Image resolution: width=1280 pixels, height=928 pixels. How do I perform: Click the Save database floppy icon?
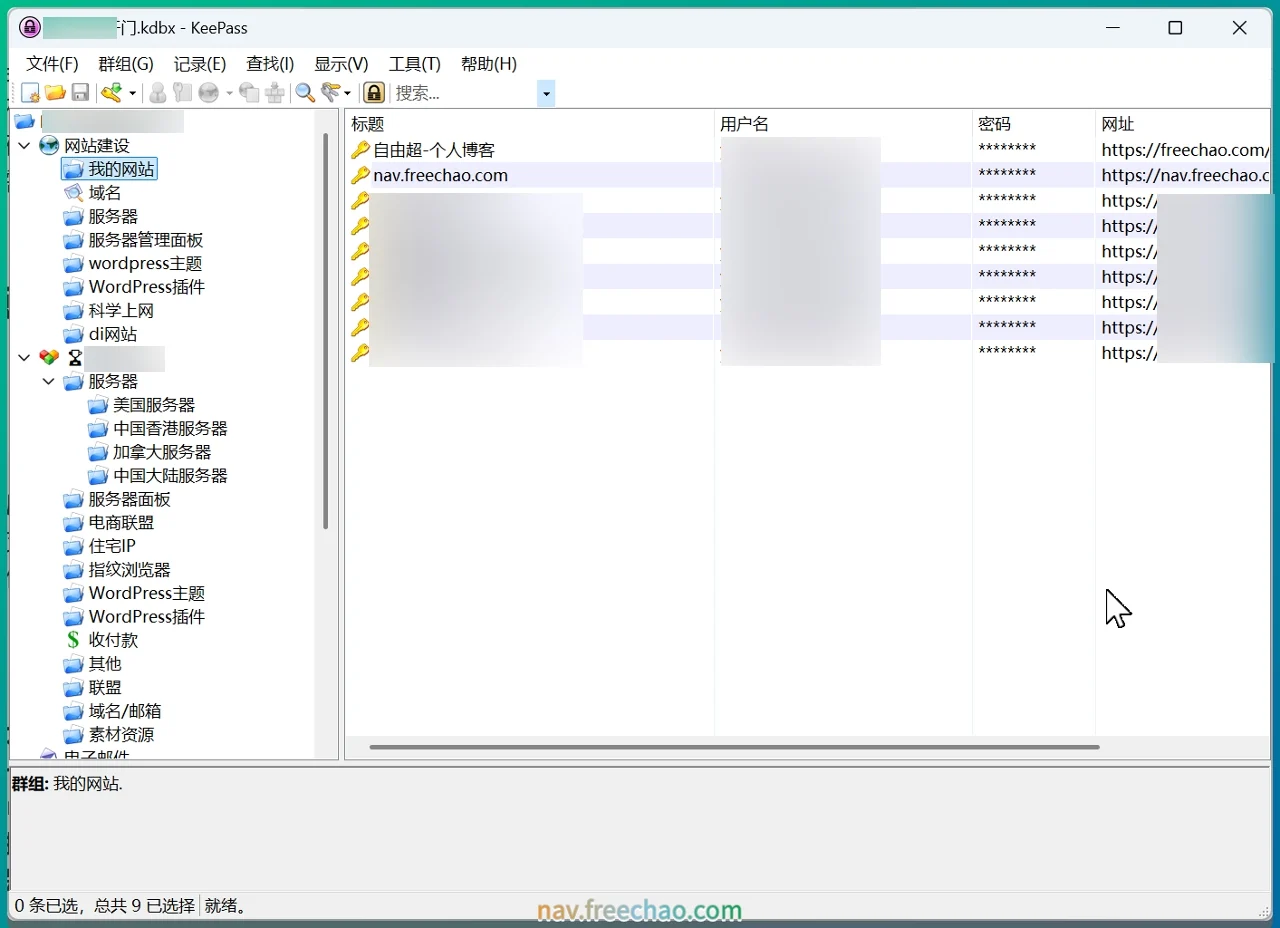(80, 93)
